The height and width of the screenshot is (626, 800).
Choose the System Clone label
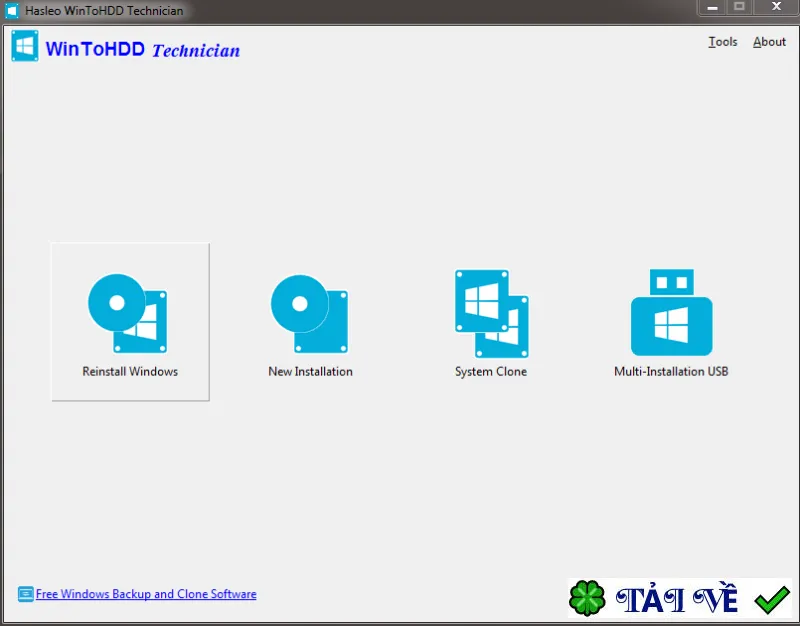coord(491,371)
